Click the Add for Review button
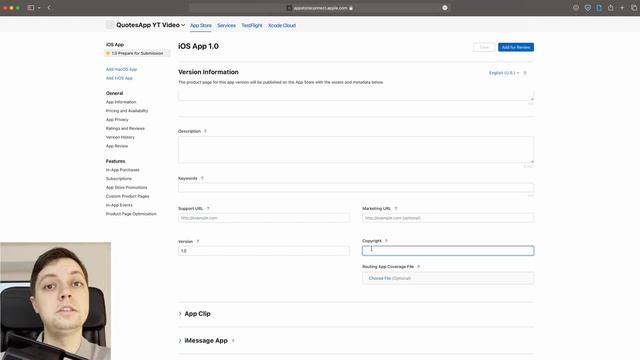The width and height of the screenshot is (640, 360). pos(516,47)
